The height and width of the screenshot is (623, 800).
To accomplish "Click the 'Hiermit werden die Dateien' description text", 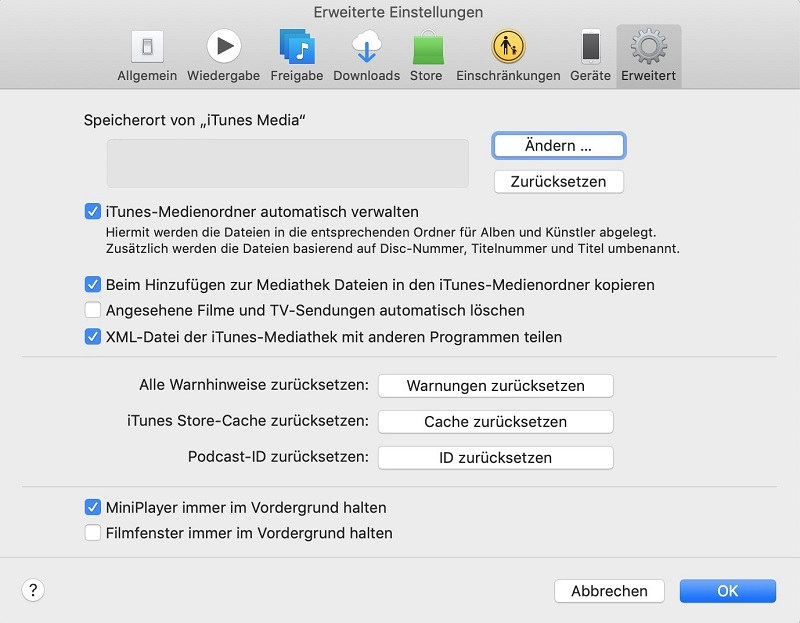I will tap(393, 240).
